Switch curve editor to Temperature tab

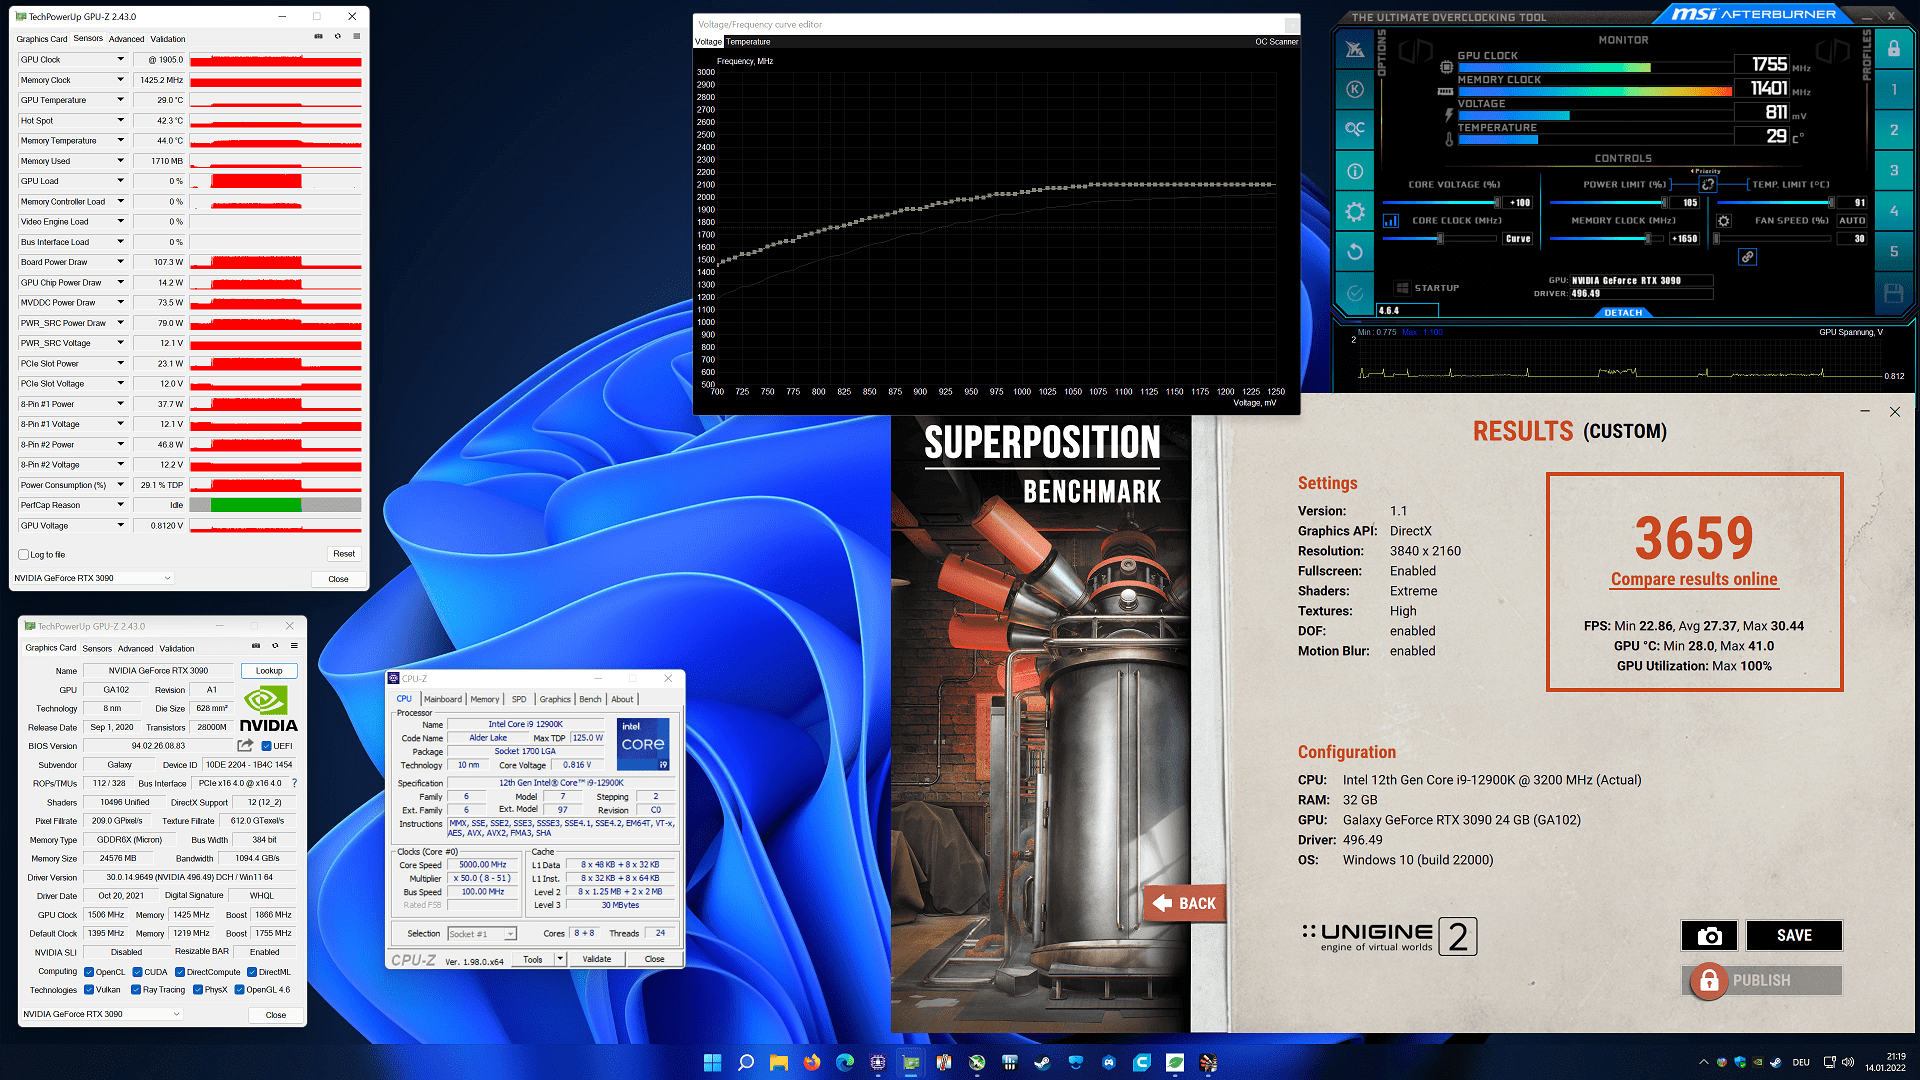(x=748, y=42)
